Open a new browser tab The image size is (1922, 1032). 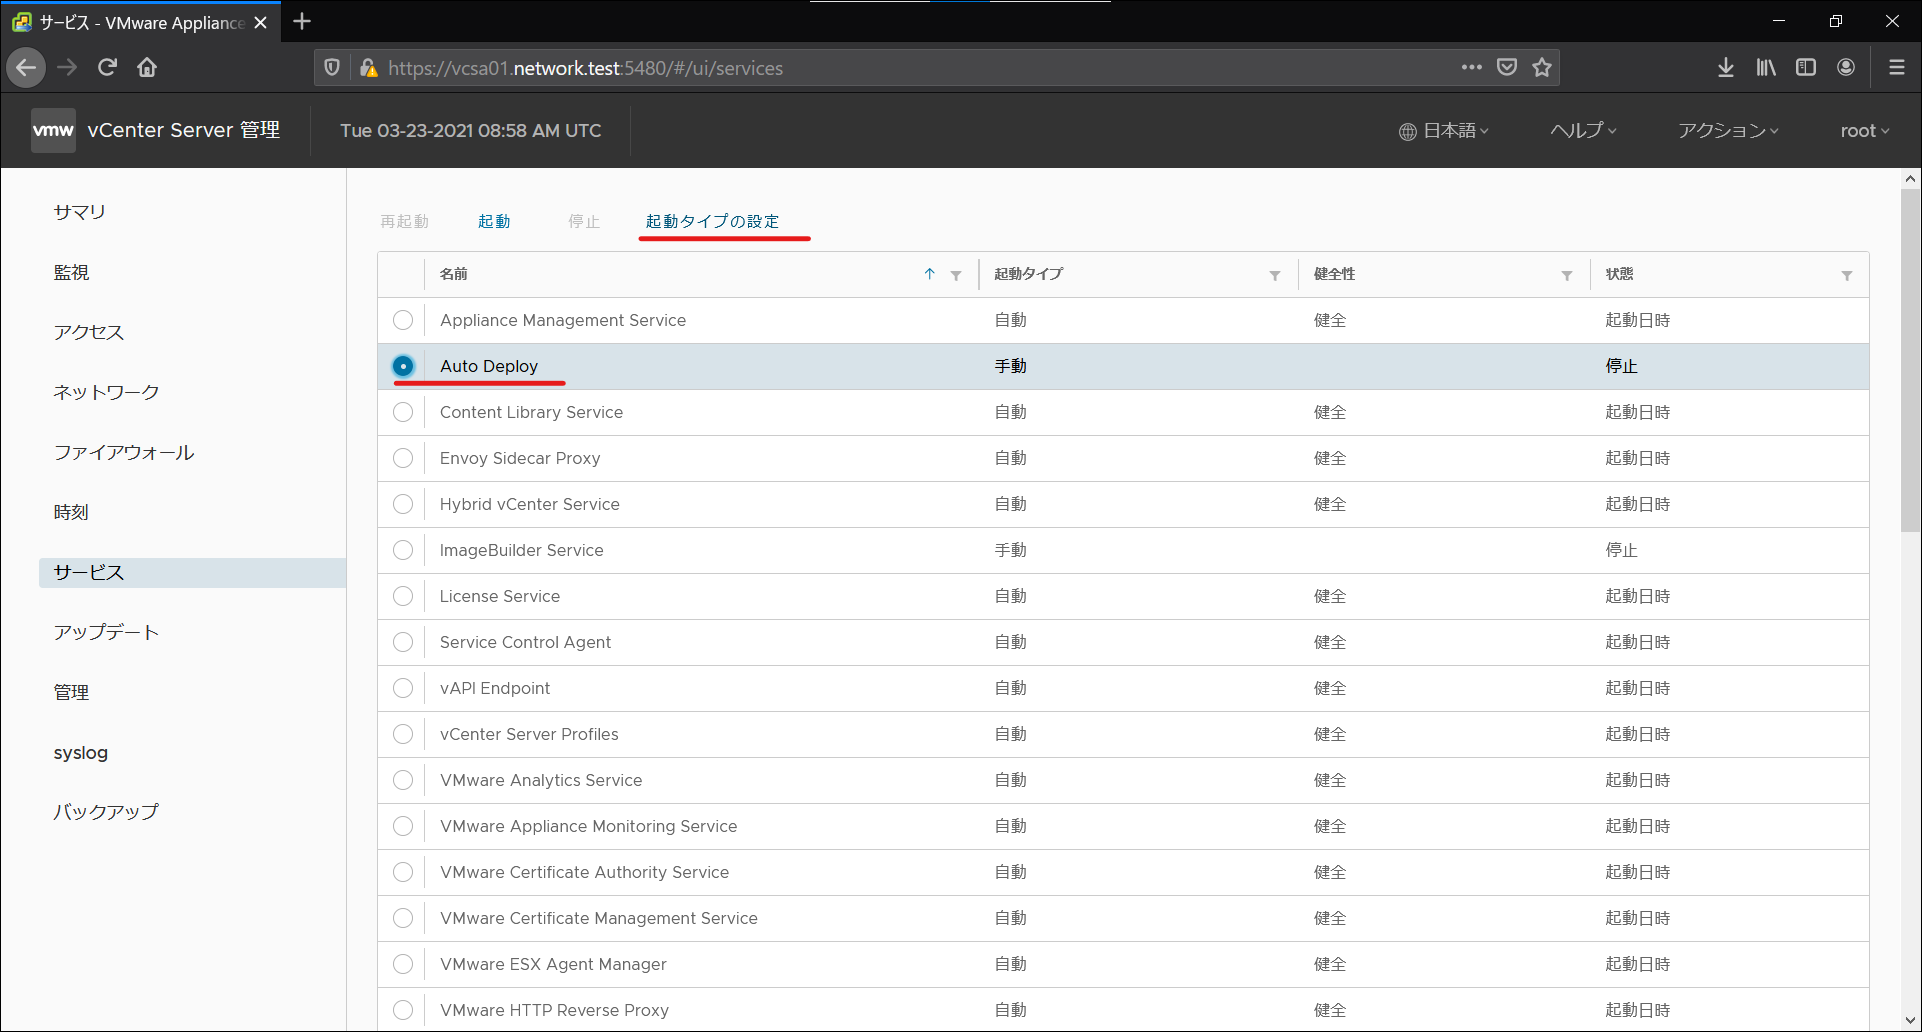tap(302, 21)
